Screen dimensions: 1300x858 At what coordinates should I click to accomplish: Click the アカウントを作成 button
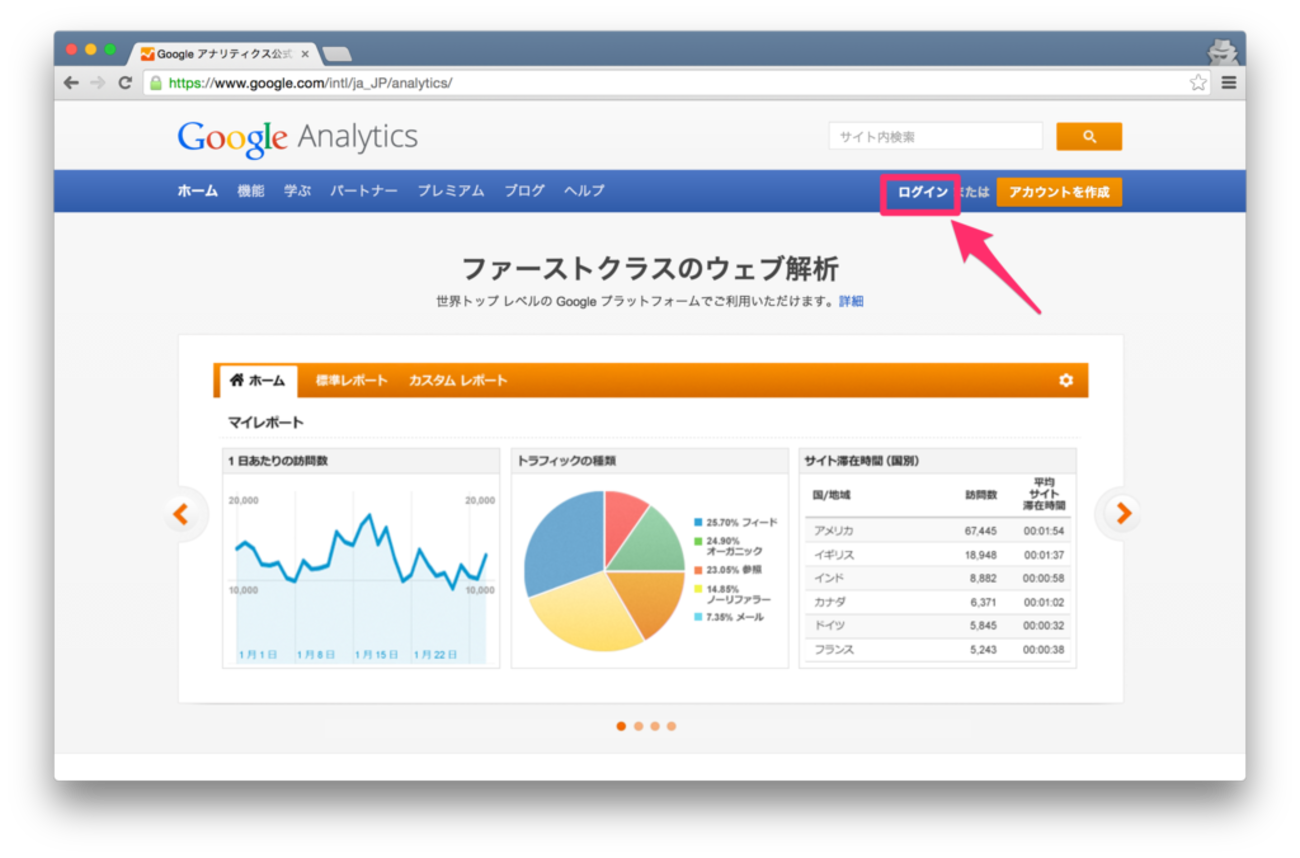pos(1059,192)
